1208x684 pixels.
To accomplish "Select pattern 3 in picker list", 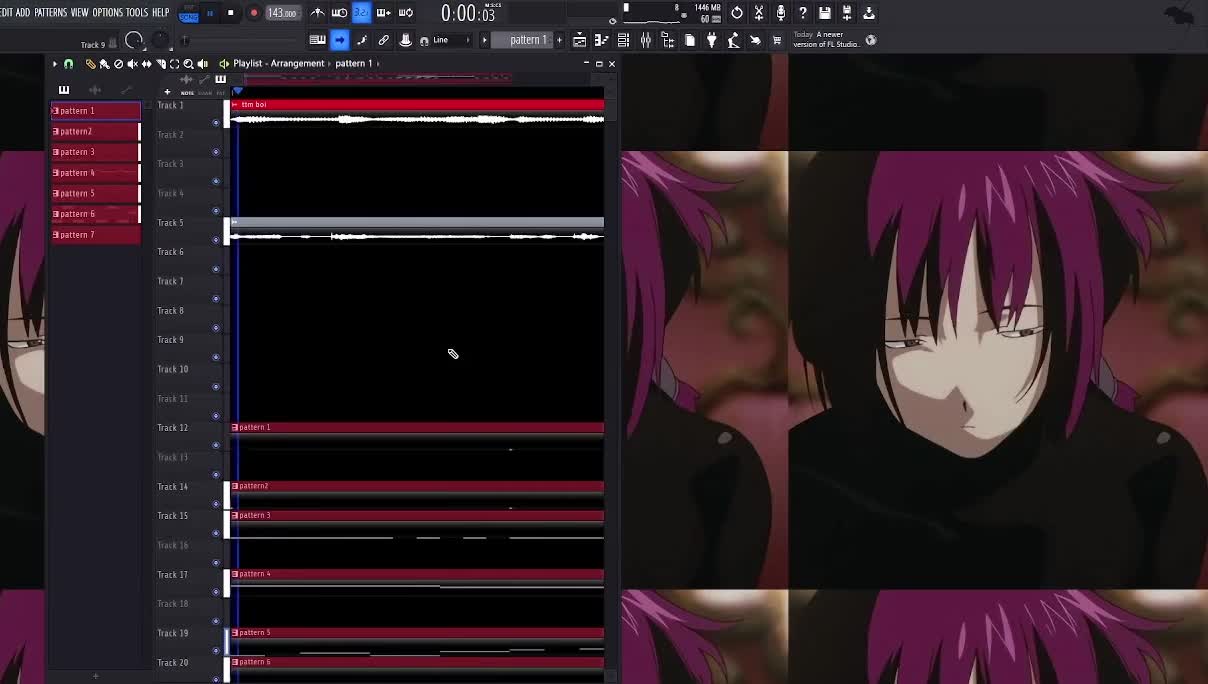I will (96, 152).
